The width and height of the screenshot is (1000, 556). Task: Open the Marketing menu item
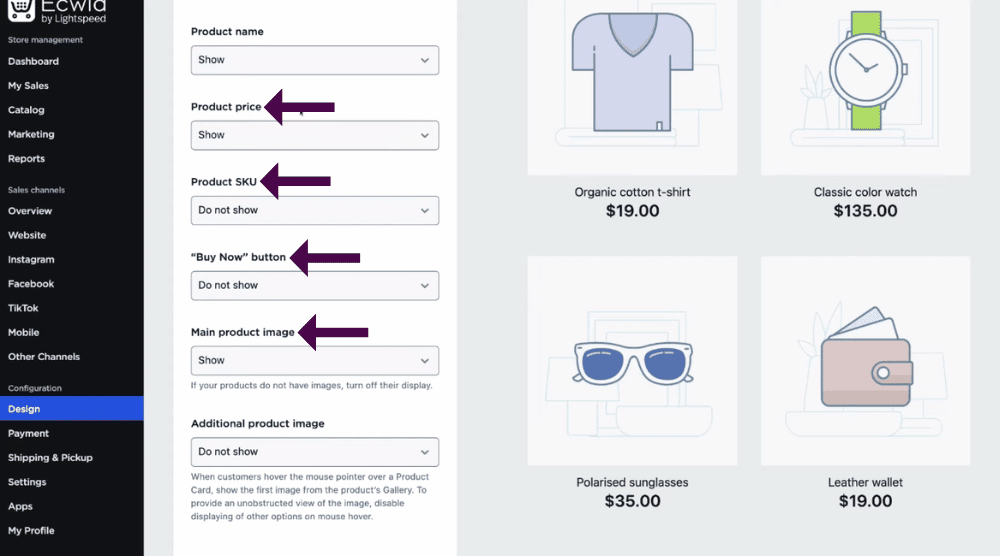pyautogui.click(x=31, y=134)
